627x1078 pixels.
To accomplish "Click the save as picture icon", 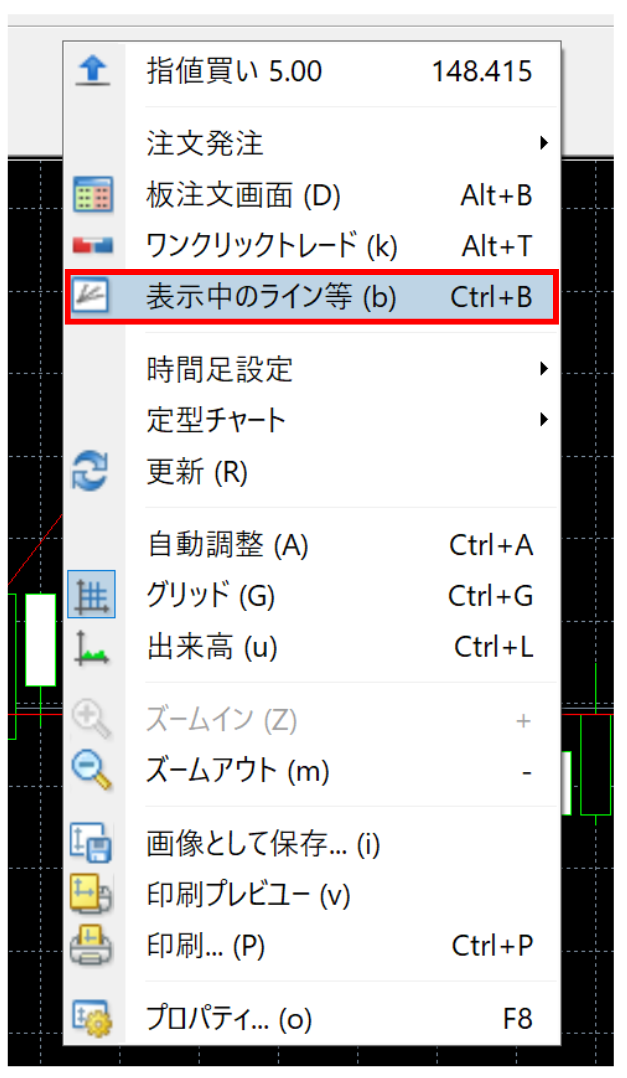I will (x=91, y=843).
